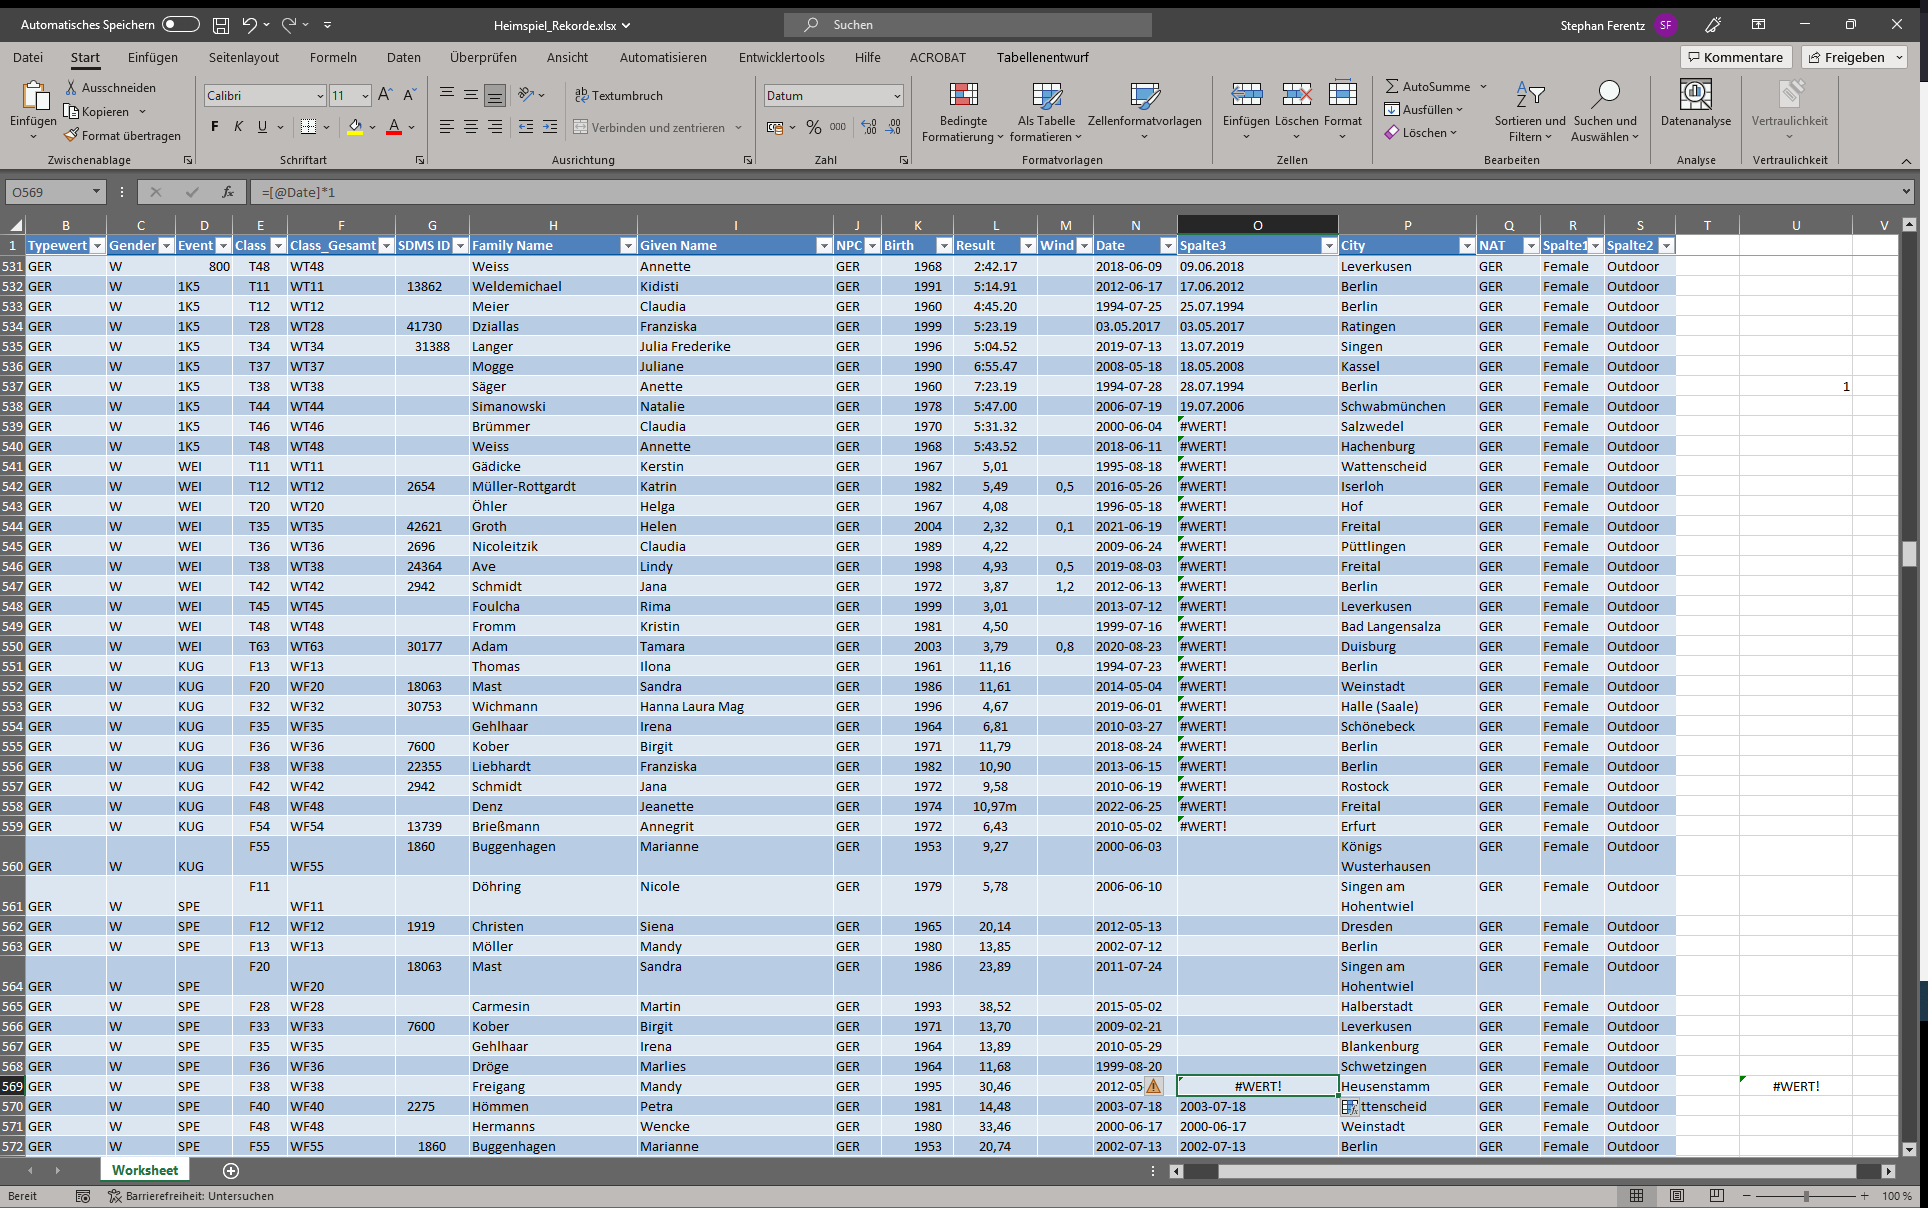
Task: Open filter dropdown for Result column
Action: (x=1027, y=246)
